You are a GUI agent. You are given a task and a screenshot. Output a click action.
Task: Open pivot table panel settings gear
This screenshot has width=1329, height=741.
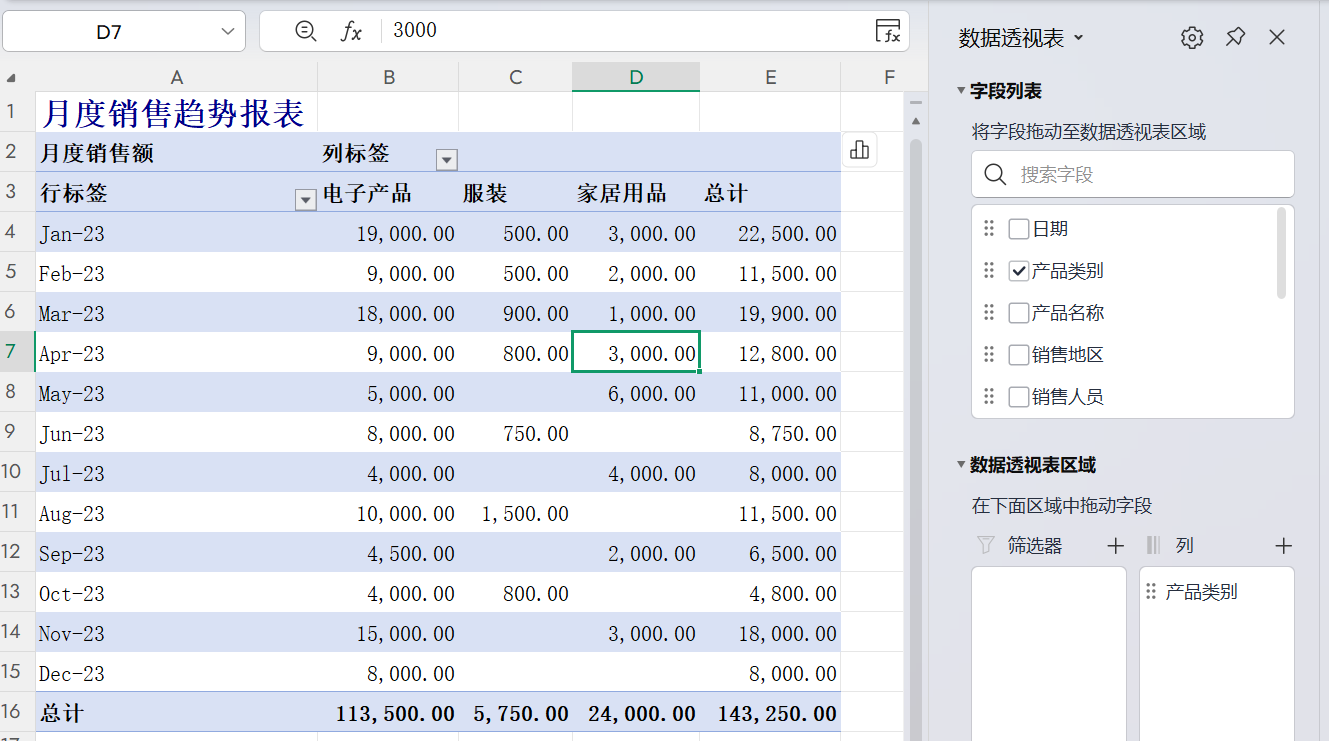click(1192, 38)
